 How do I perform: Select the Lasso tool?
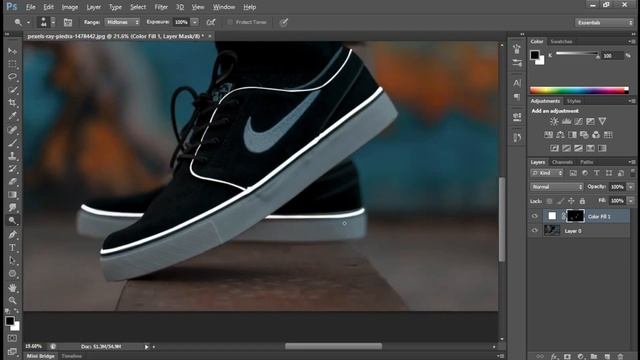point(12,77)
